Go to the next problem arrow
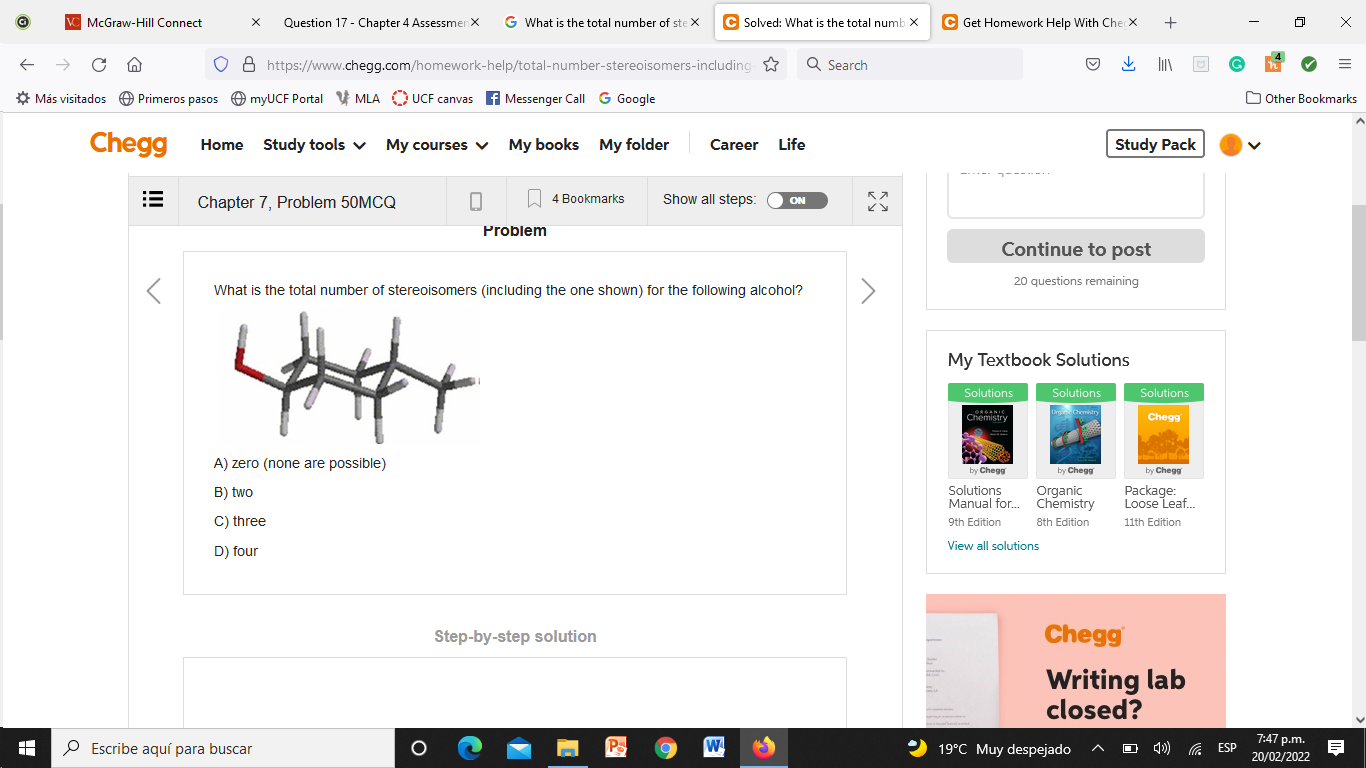 pyautogui.click(x=867, y=291)
